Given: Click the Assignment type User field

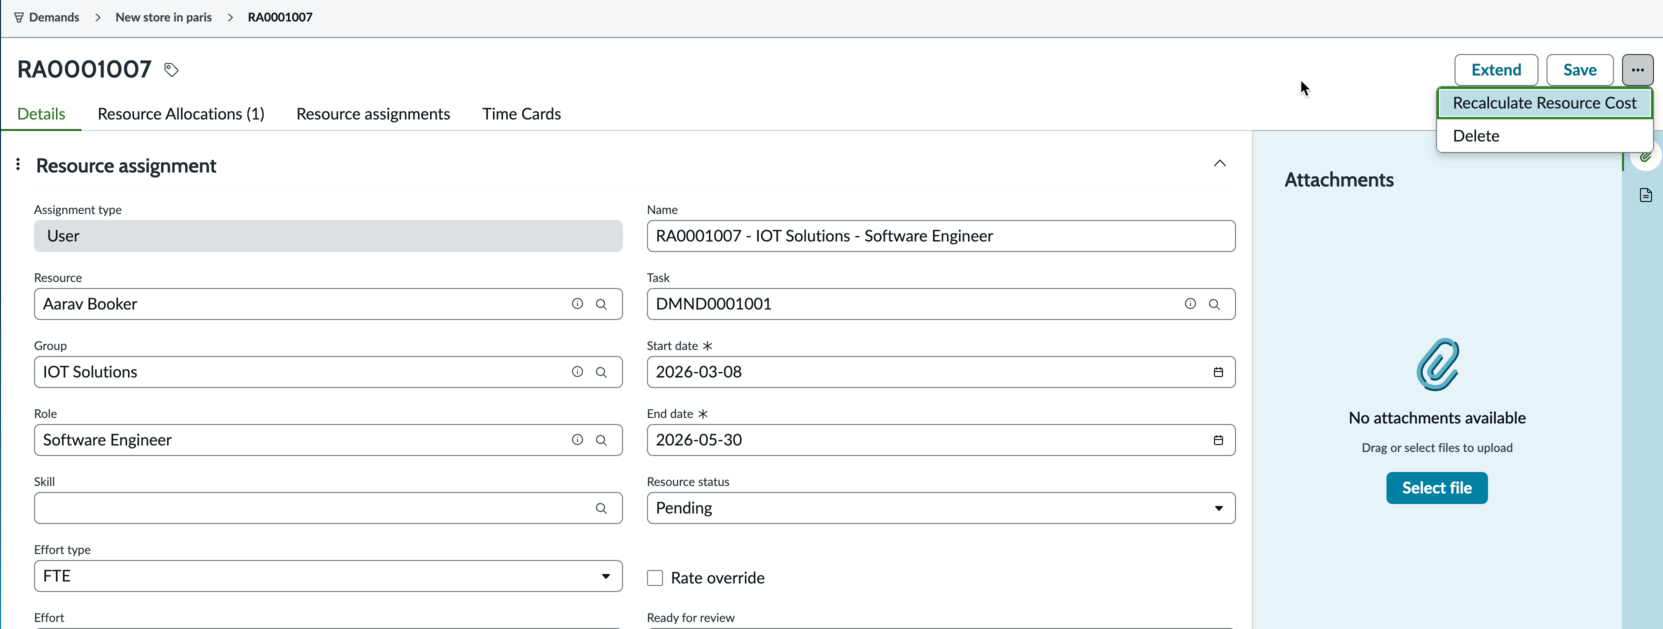Looking at the screenshot, I should (x=328, y=236).
